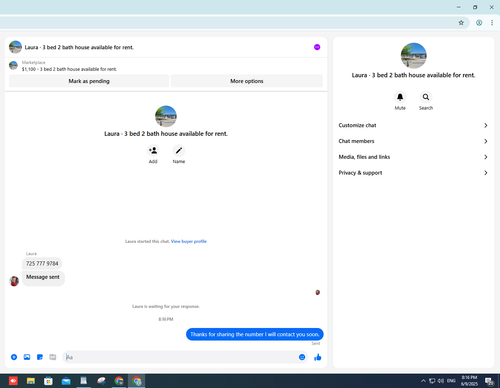
Task: Attach a photo using the image icon
Action: pyautogui.click(x=27, y=357)
